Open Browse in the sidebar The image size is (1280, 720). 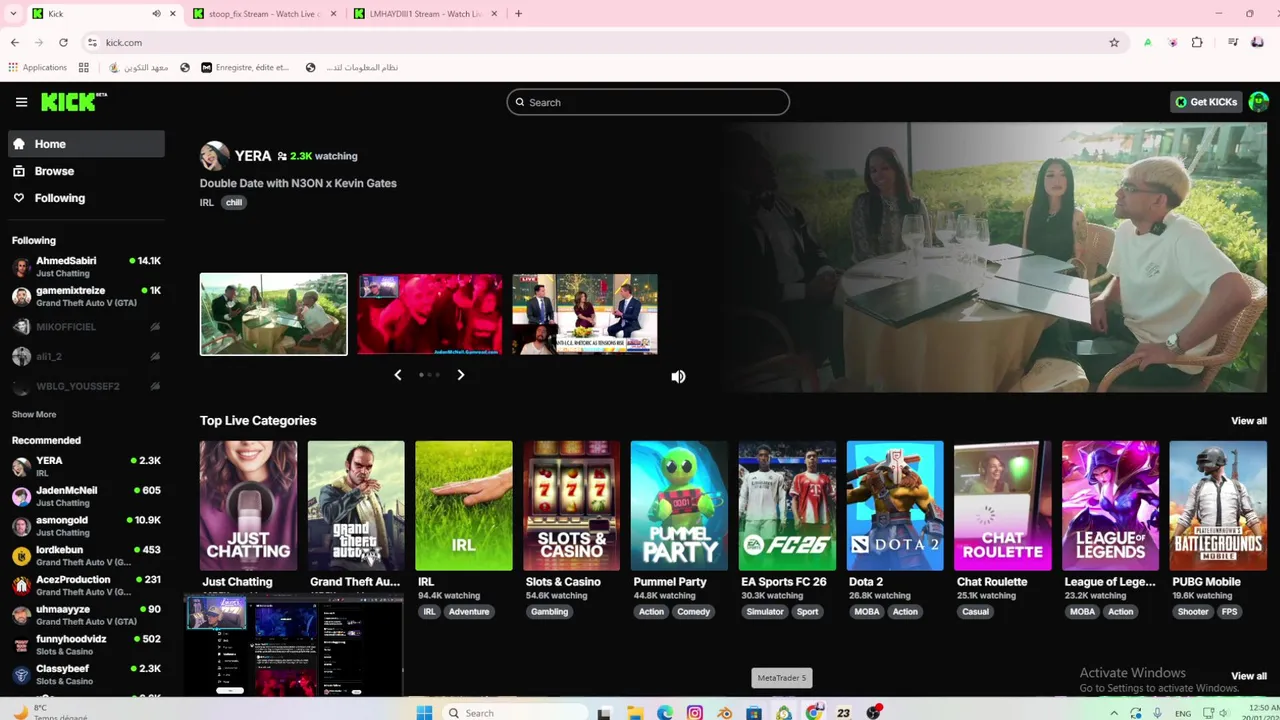[x=87, y=171]
